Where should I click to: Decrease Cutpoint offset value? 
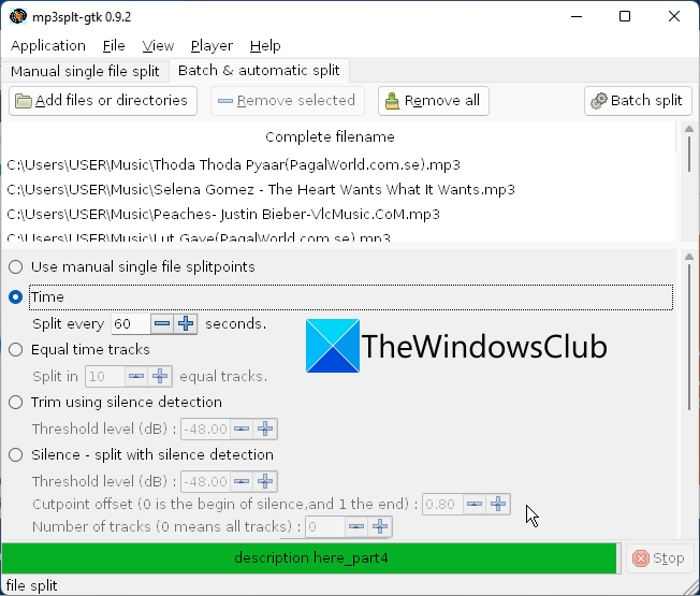(x=474, y=504)
